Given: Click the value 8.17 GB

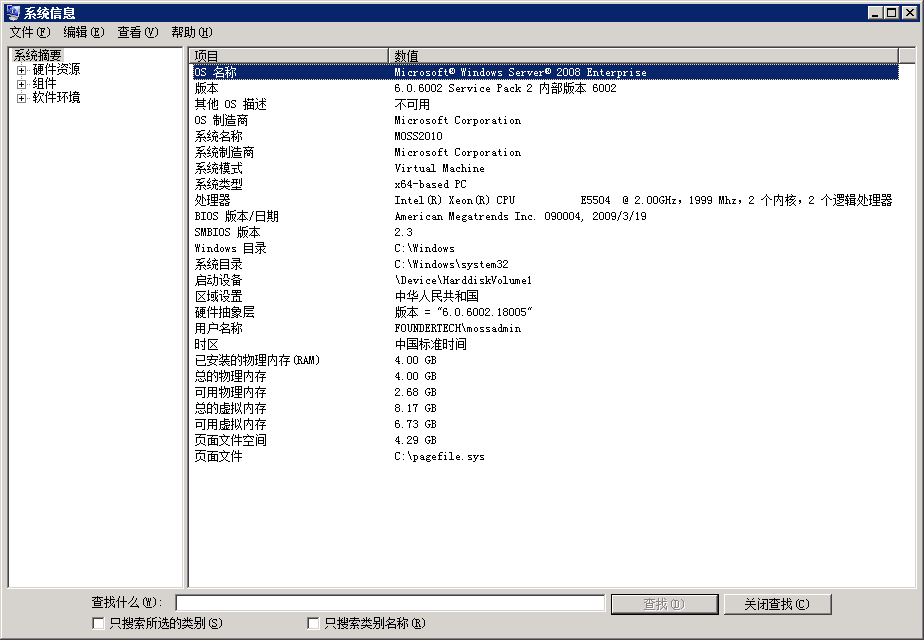Looking at the screenshot, I should [415, 408].
